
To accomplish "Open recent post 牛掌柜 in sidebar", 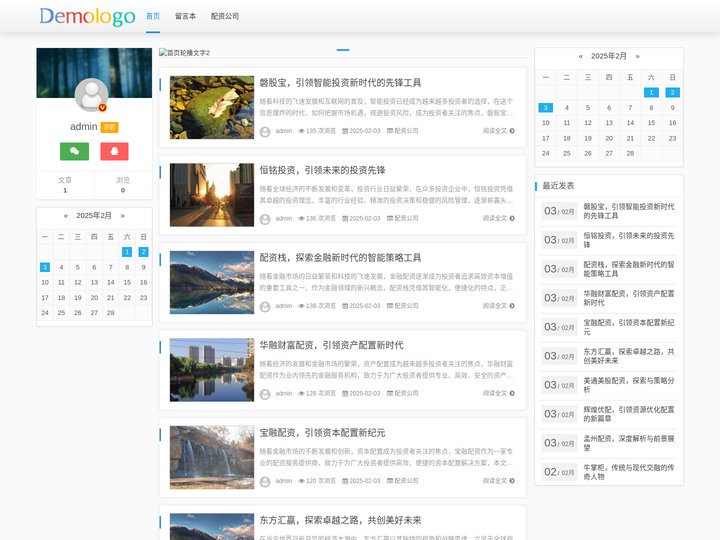I will (x=629, y=472).
